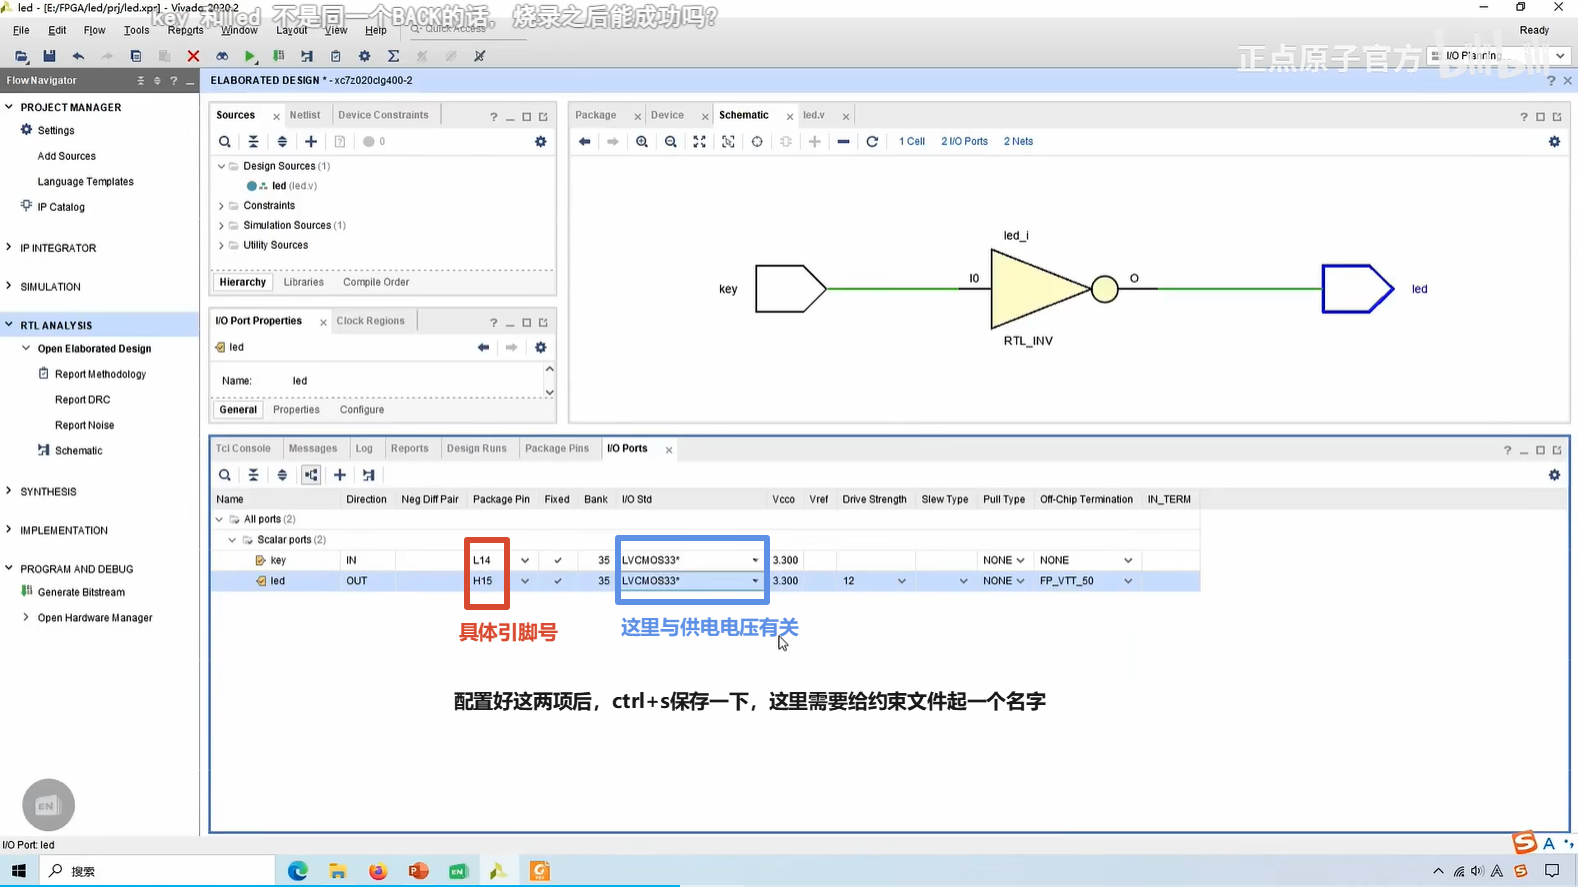Open the I/O Planning layout dropdown
Viewport: 1578px width, 887px height.
tap(1560, 56)
